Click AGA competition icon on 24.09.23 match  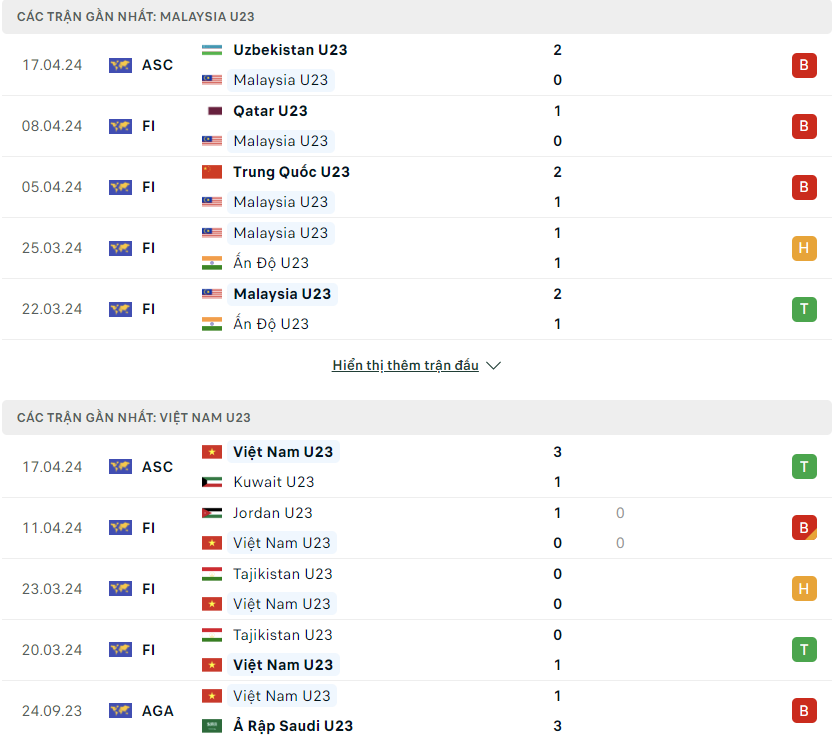click(x=120, y=711)
